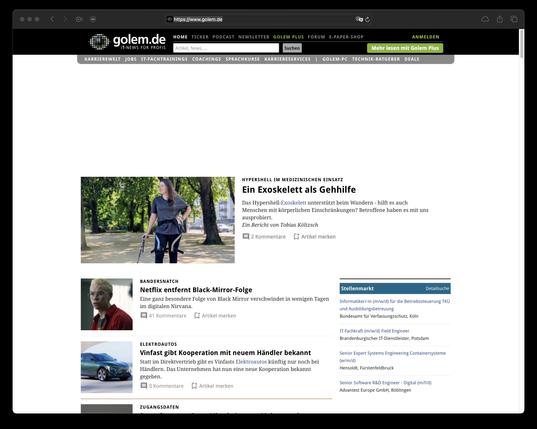Click the Artikel merken icon for Vinfast

click(194, 386)
